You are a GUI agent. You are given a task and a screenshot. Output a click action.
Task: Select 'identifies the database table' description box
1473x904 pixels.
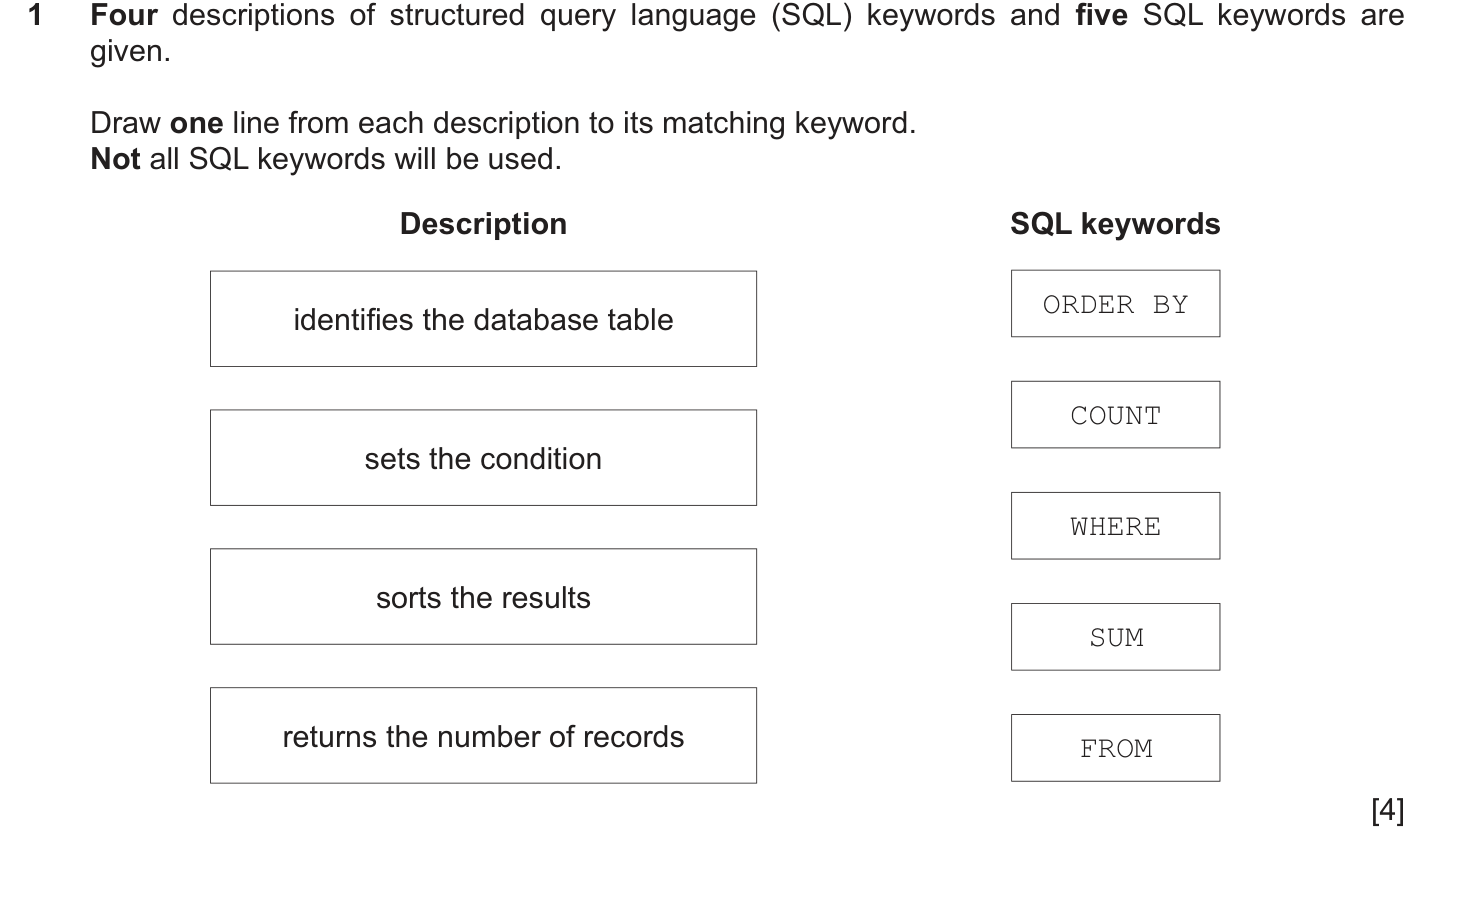point(483,319)
